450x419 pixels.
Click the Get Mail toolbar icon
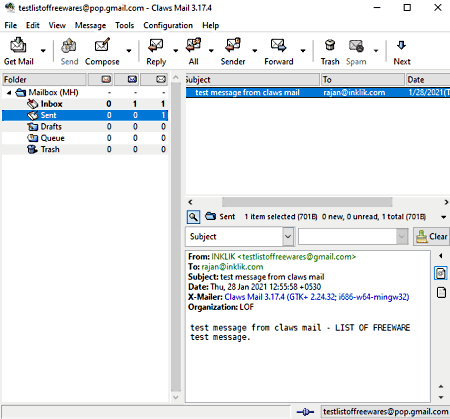coord(18,51)
